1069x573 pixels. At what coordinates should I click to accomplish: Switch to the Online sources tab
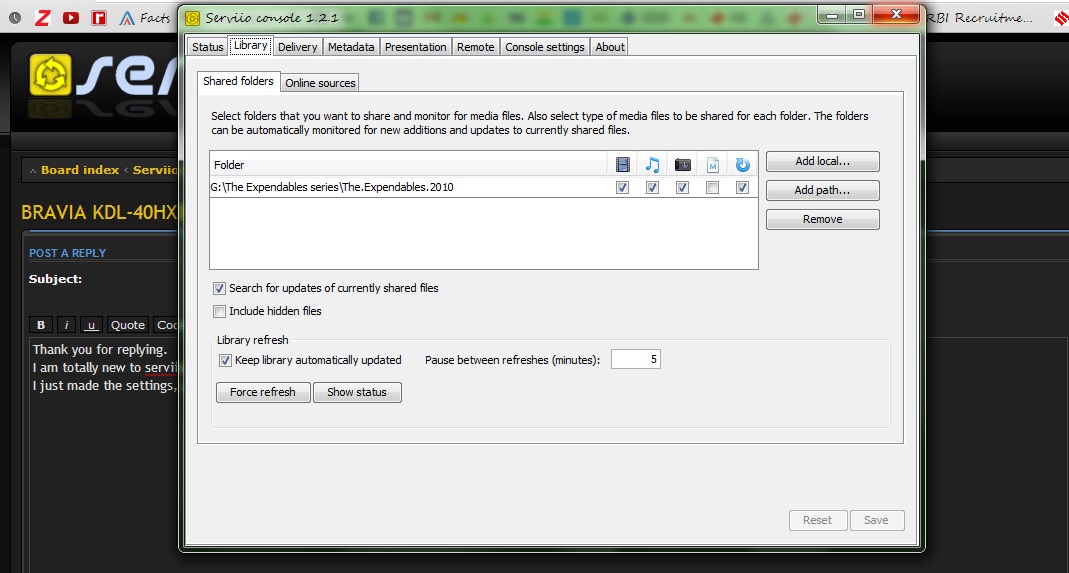320,83
